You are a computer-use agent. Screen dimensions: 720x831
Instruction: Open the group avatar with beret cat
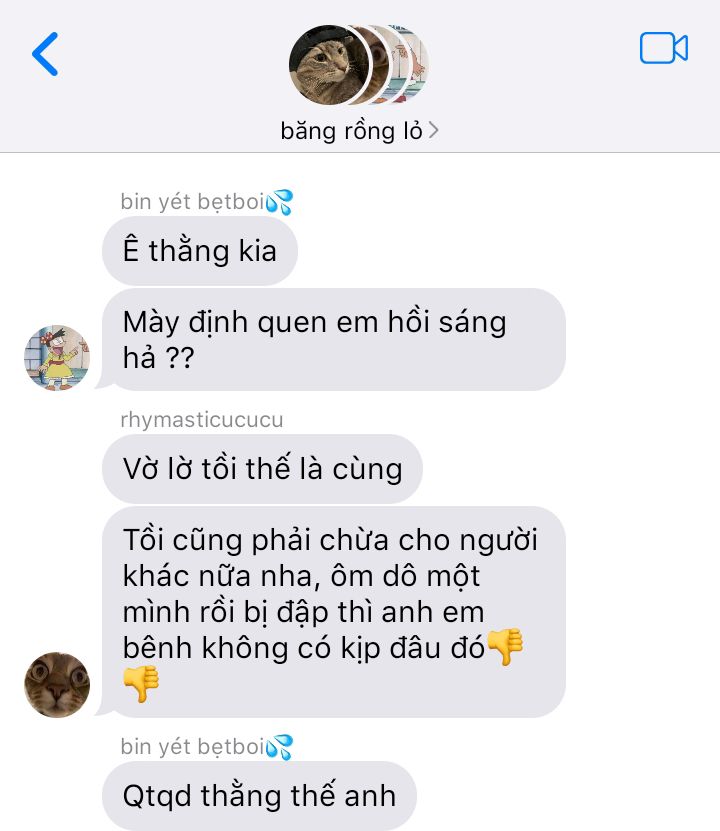328,64
